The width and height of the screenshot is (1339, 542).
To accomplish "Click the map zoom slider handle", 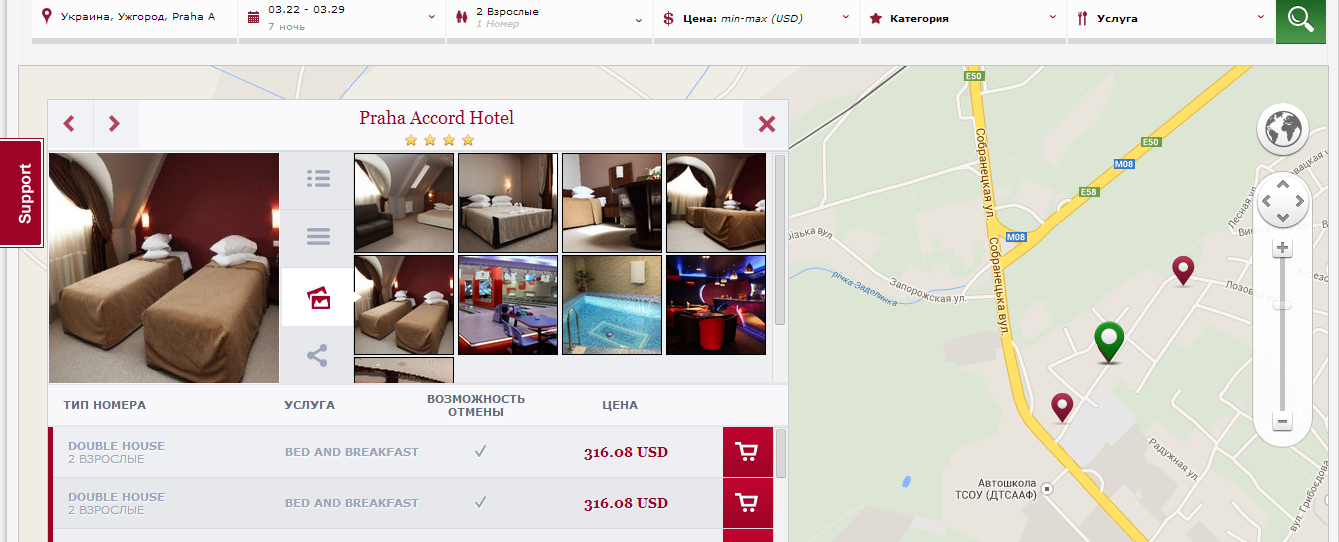I will [x=1283, y=305].
